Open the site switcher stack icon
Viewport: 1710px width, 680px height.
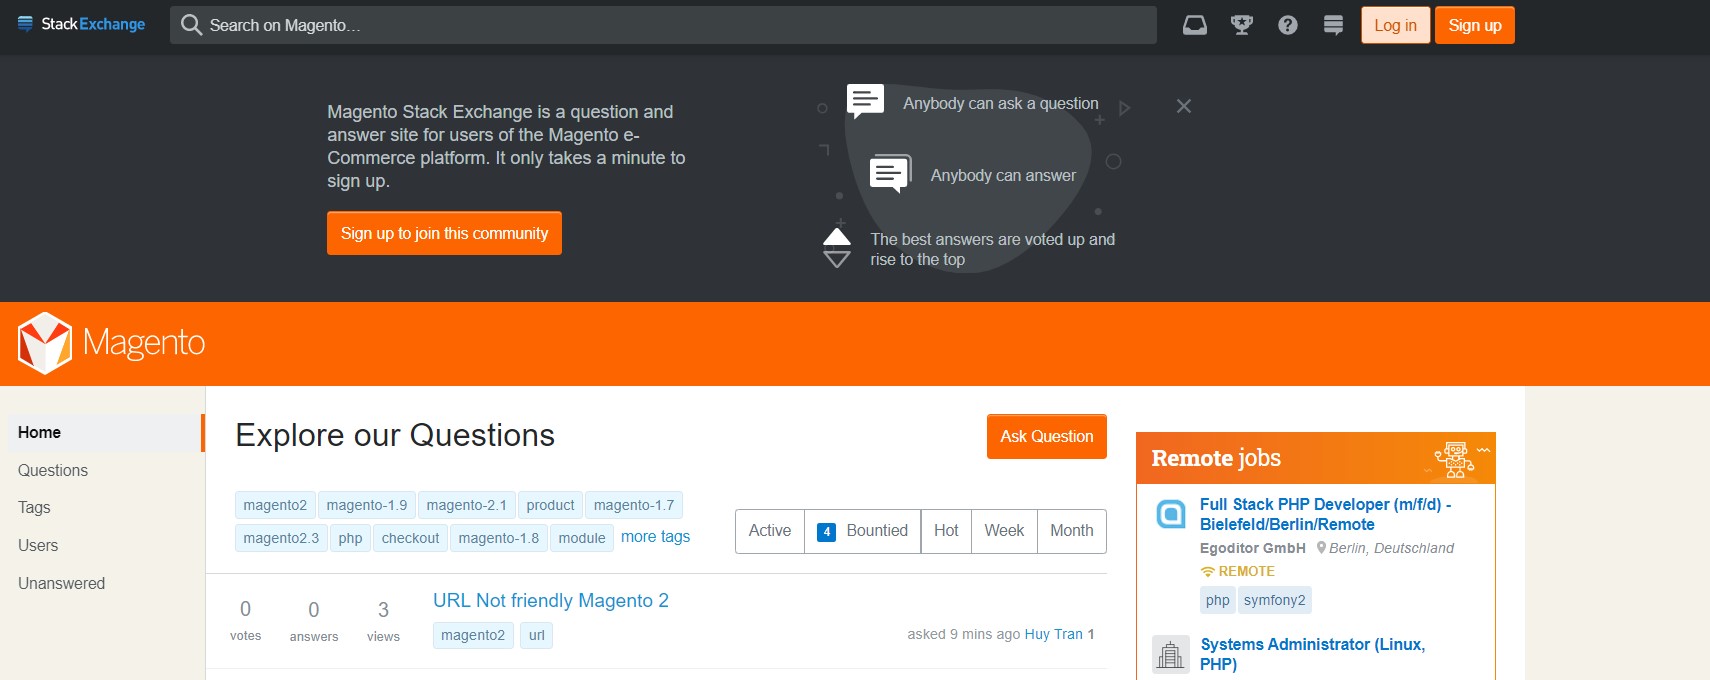tap(1333, 25)
